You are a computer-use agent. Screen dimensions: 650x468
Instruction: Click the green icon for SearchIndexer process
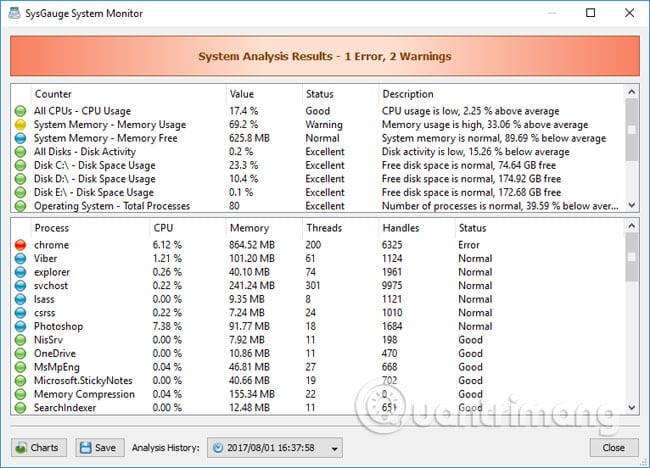click(20, 408)
